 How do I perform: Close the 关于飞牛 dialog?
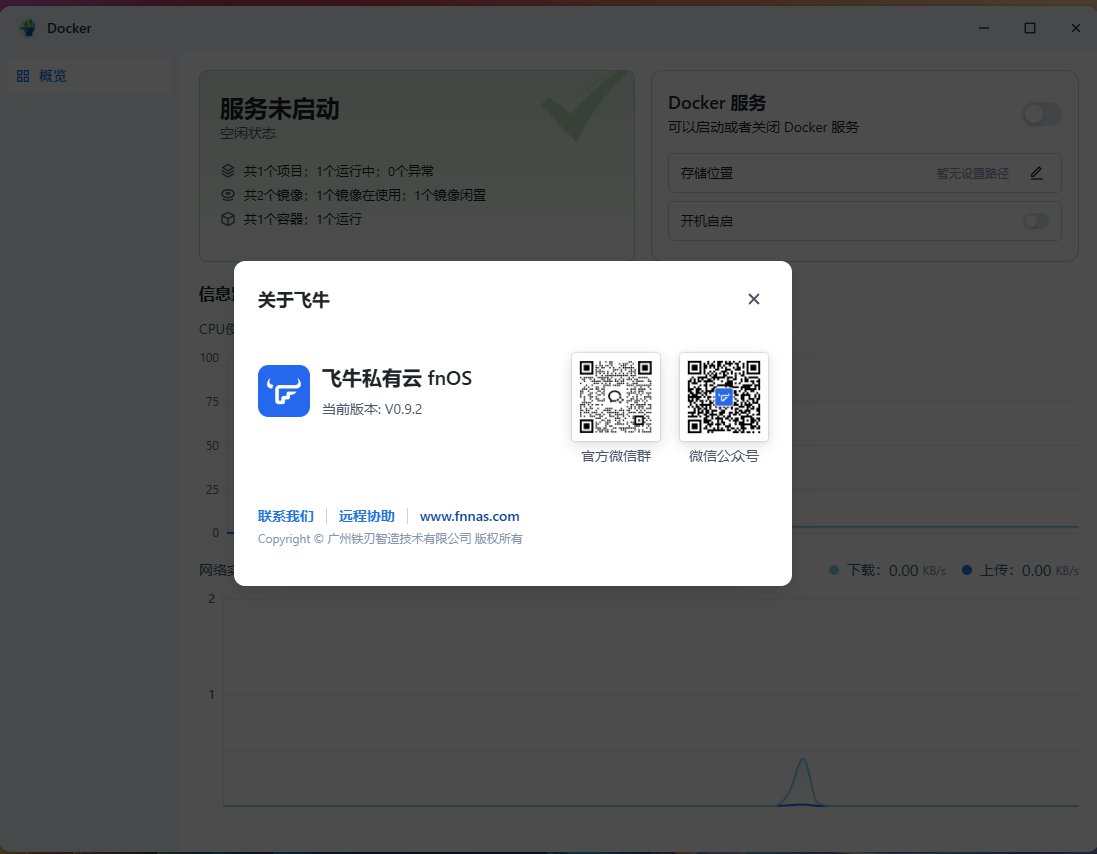click(753, 299)
